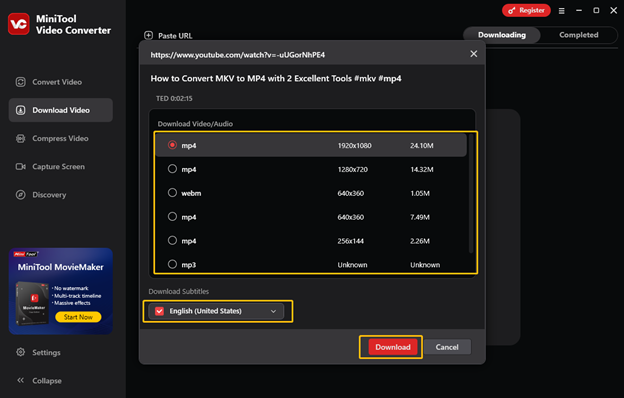The height and width of the screenshot is (398, 624).
Task: Click the video title text
Action: [x=276, y=78]
